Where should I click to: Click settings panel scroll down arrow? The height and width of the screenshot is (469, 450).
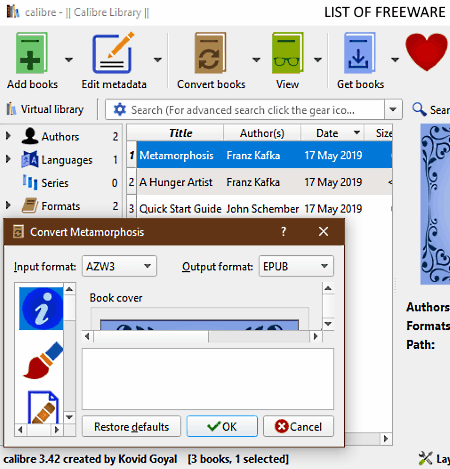point(328,324)
